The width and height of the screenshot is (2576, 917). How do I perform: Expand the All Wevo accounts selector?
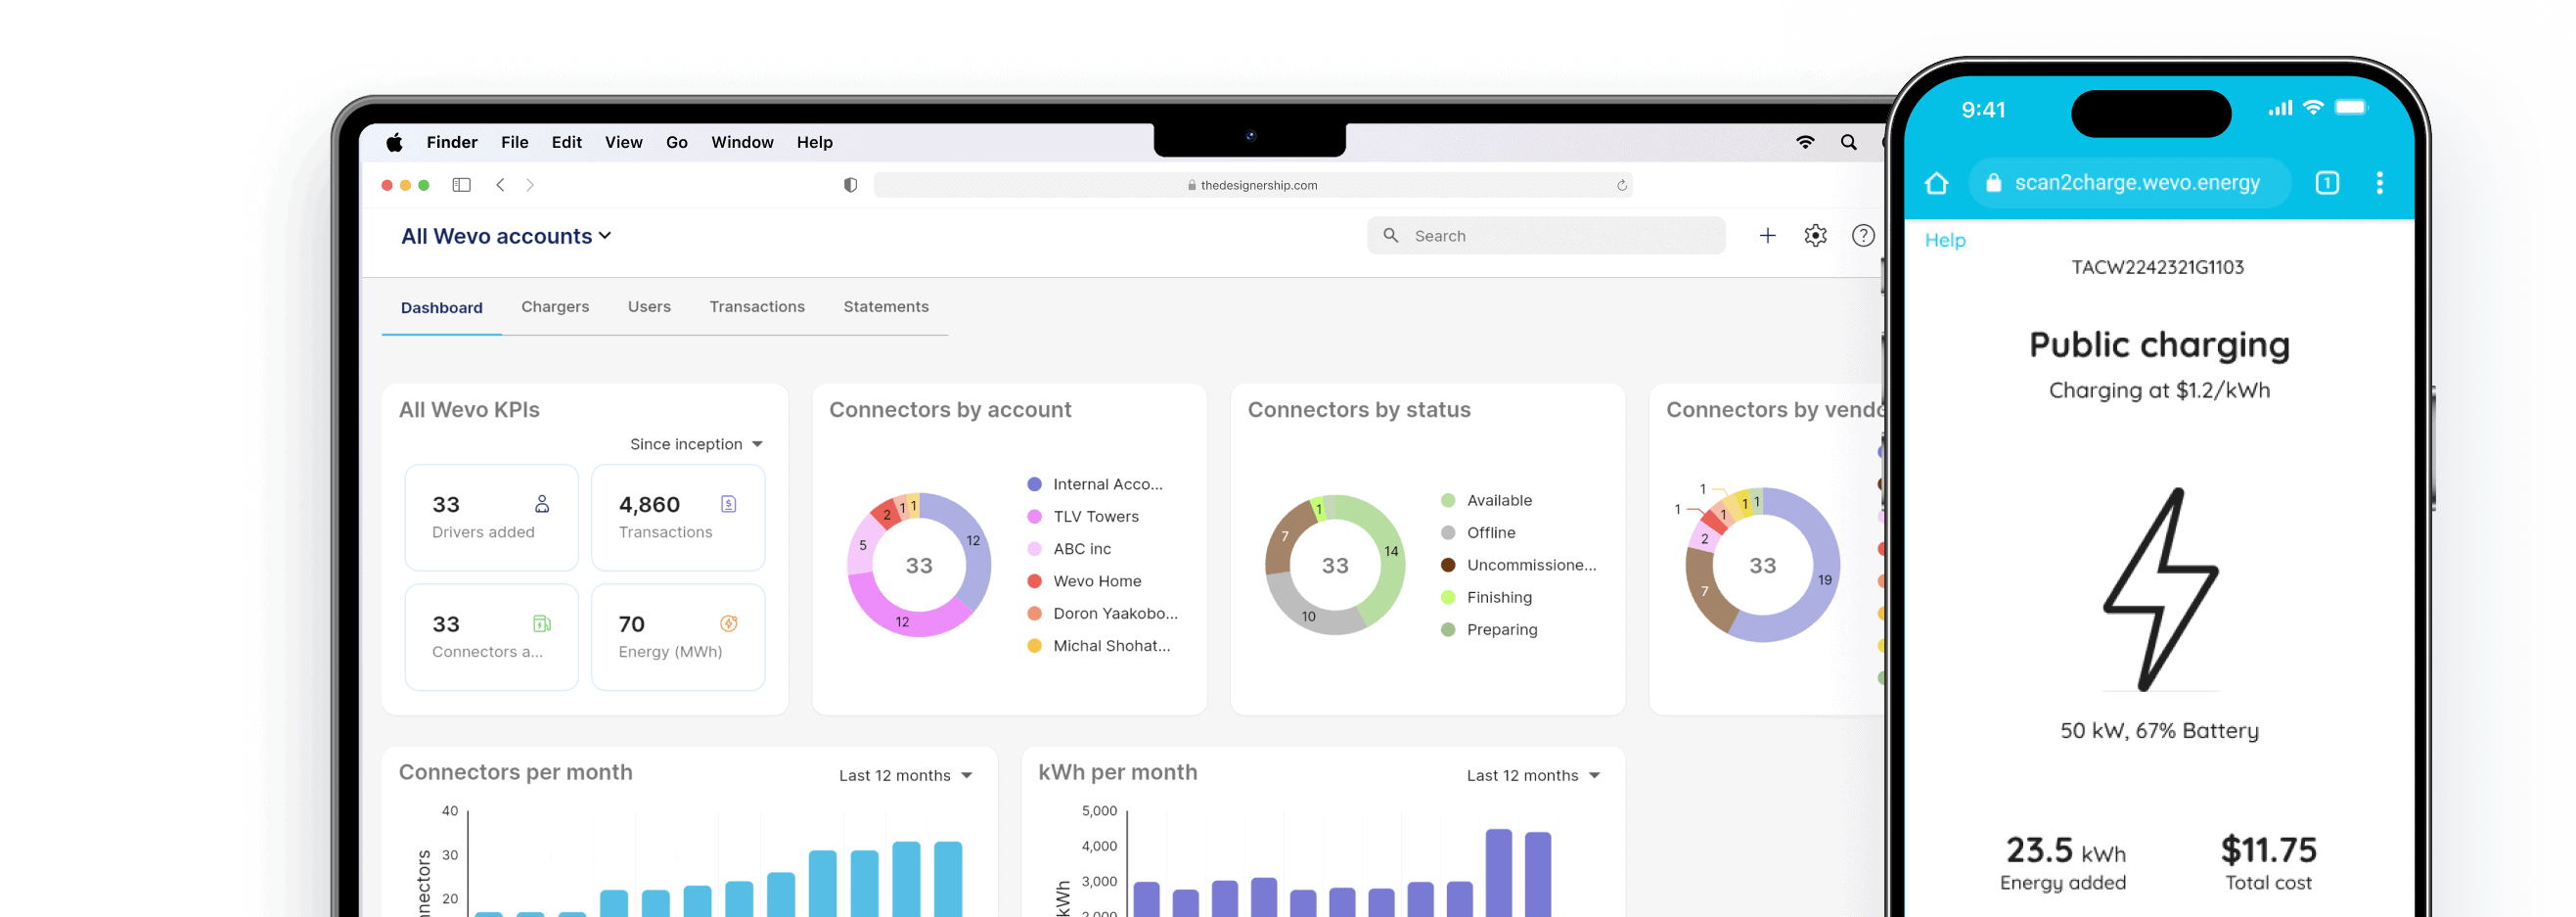[506, 237]
